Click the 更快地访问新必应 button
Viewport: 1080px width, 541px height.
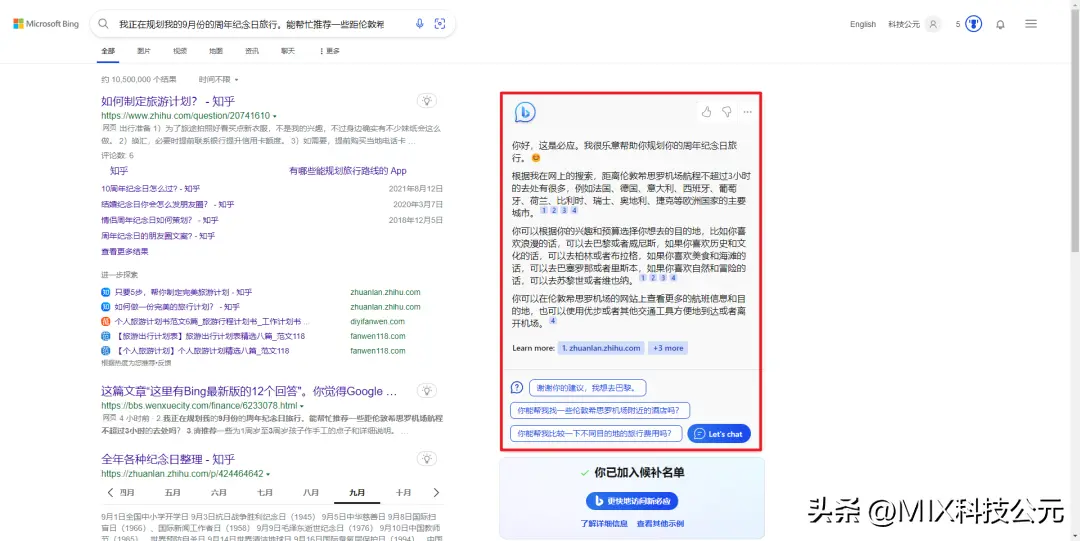(x=632, y=501)
